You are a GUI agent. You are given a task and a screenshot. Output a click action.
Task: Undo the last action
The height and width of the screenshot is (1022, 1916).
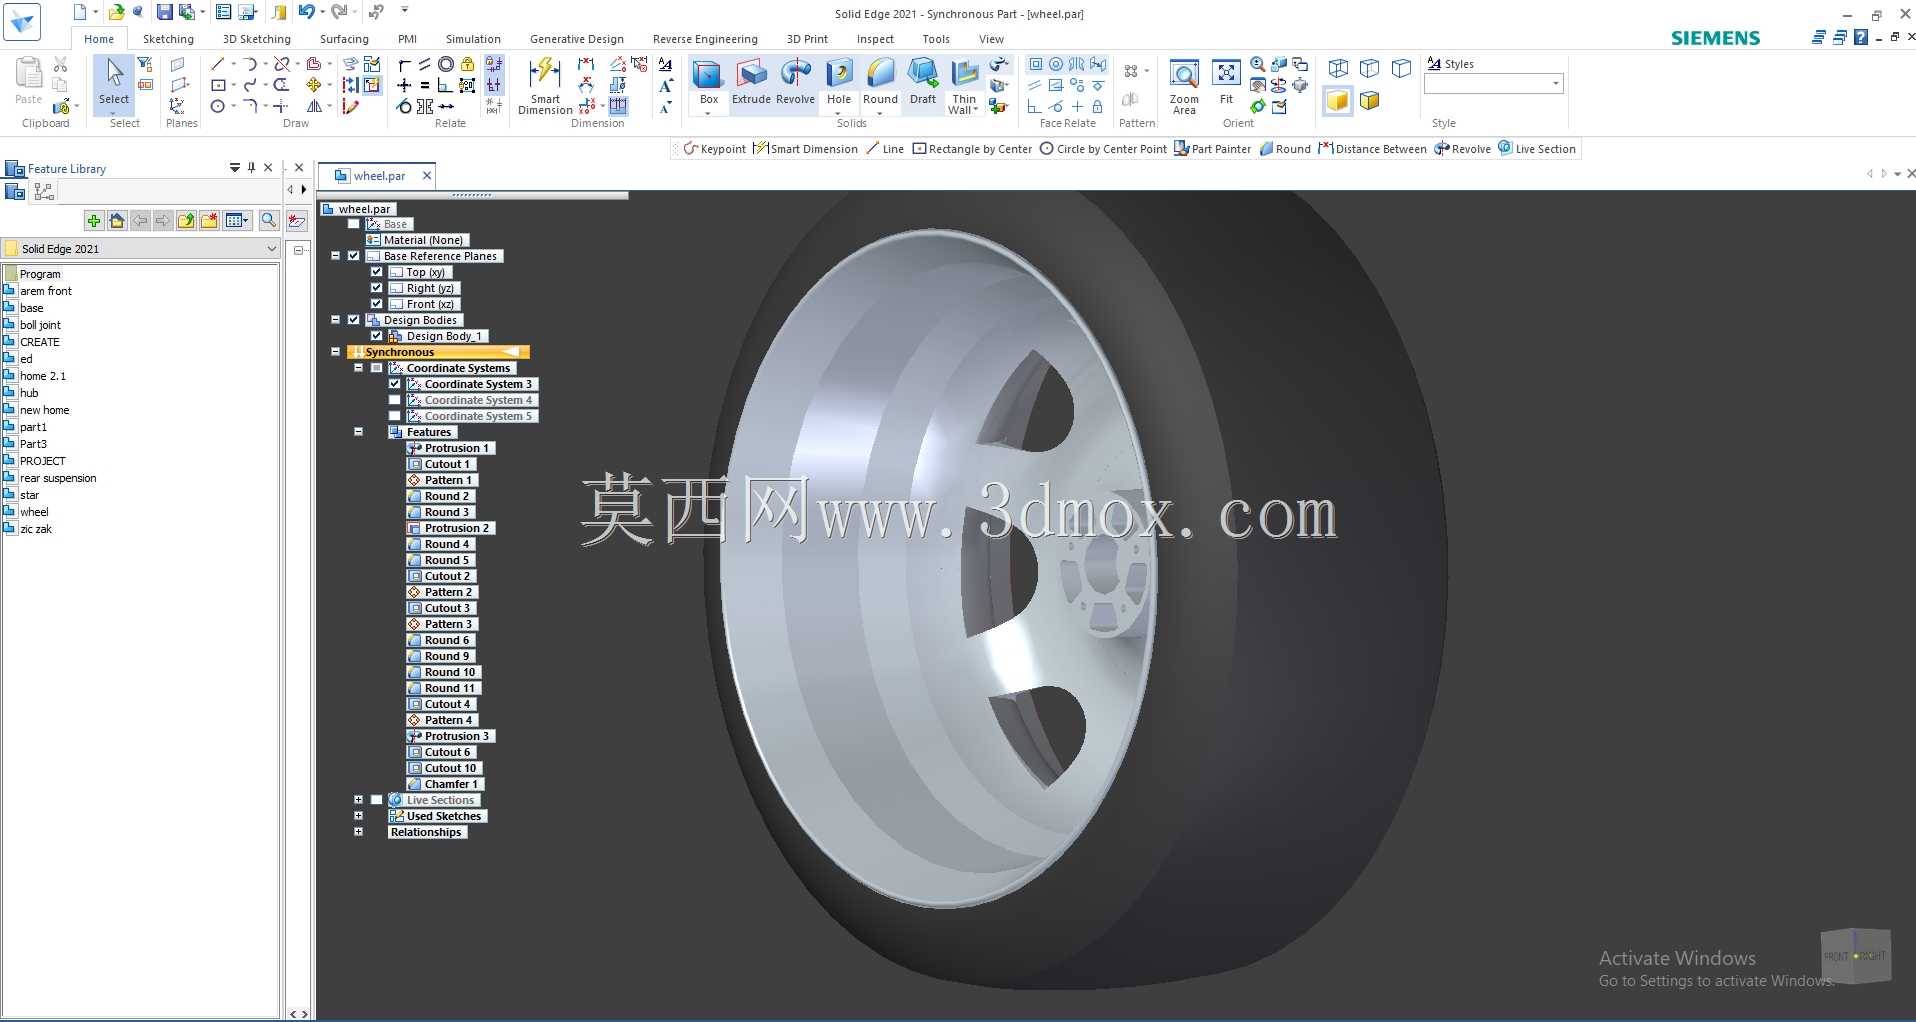pos(306,12)
